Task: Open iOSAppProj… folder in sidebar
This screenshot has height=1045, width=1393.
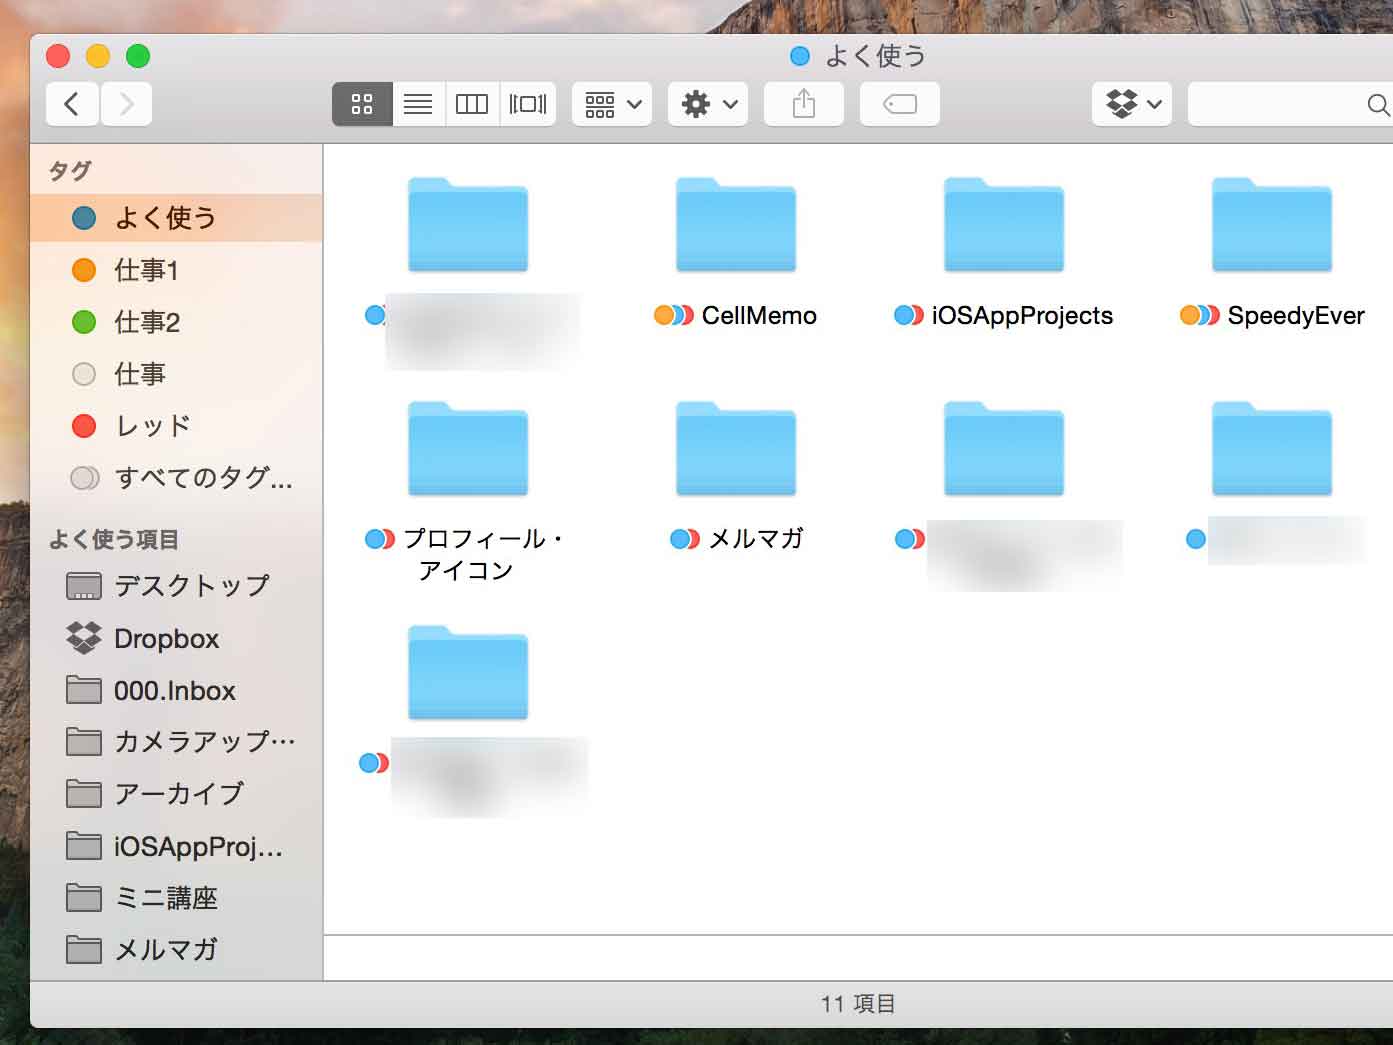Action: [x=177, y=846]
